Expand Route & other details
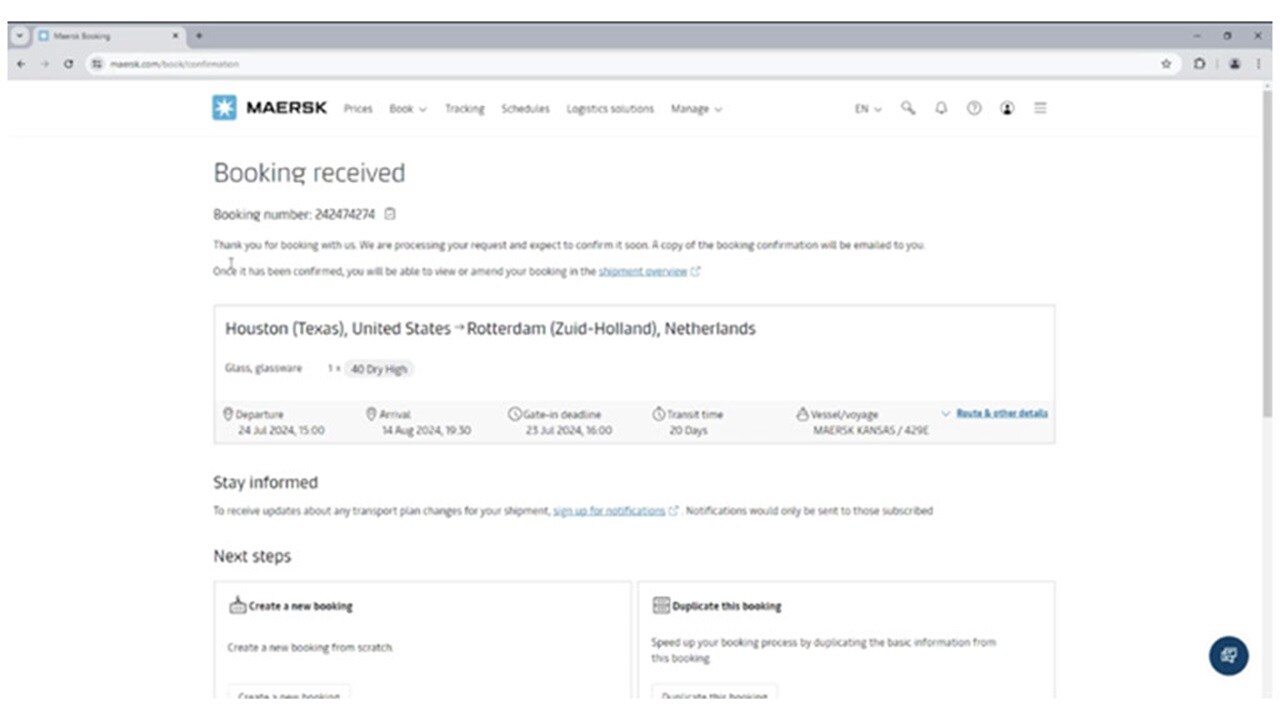Image resolution: width=1280 pixels, height=720 pixels. 1001,413
